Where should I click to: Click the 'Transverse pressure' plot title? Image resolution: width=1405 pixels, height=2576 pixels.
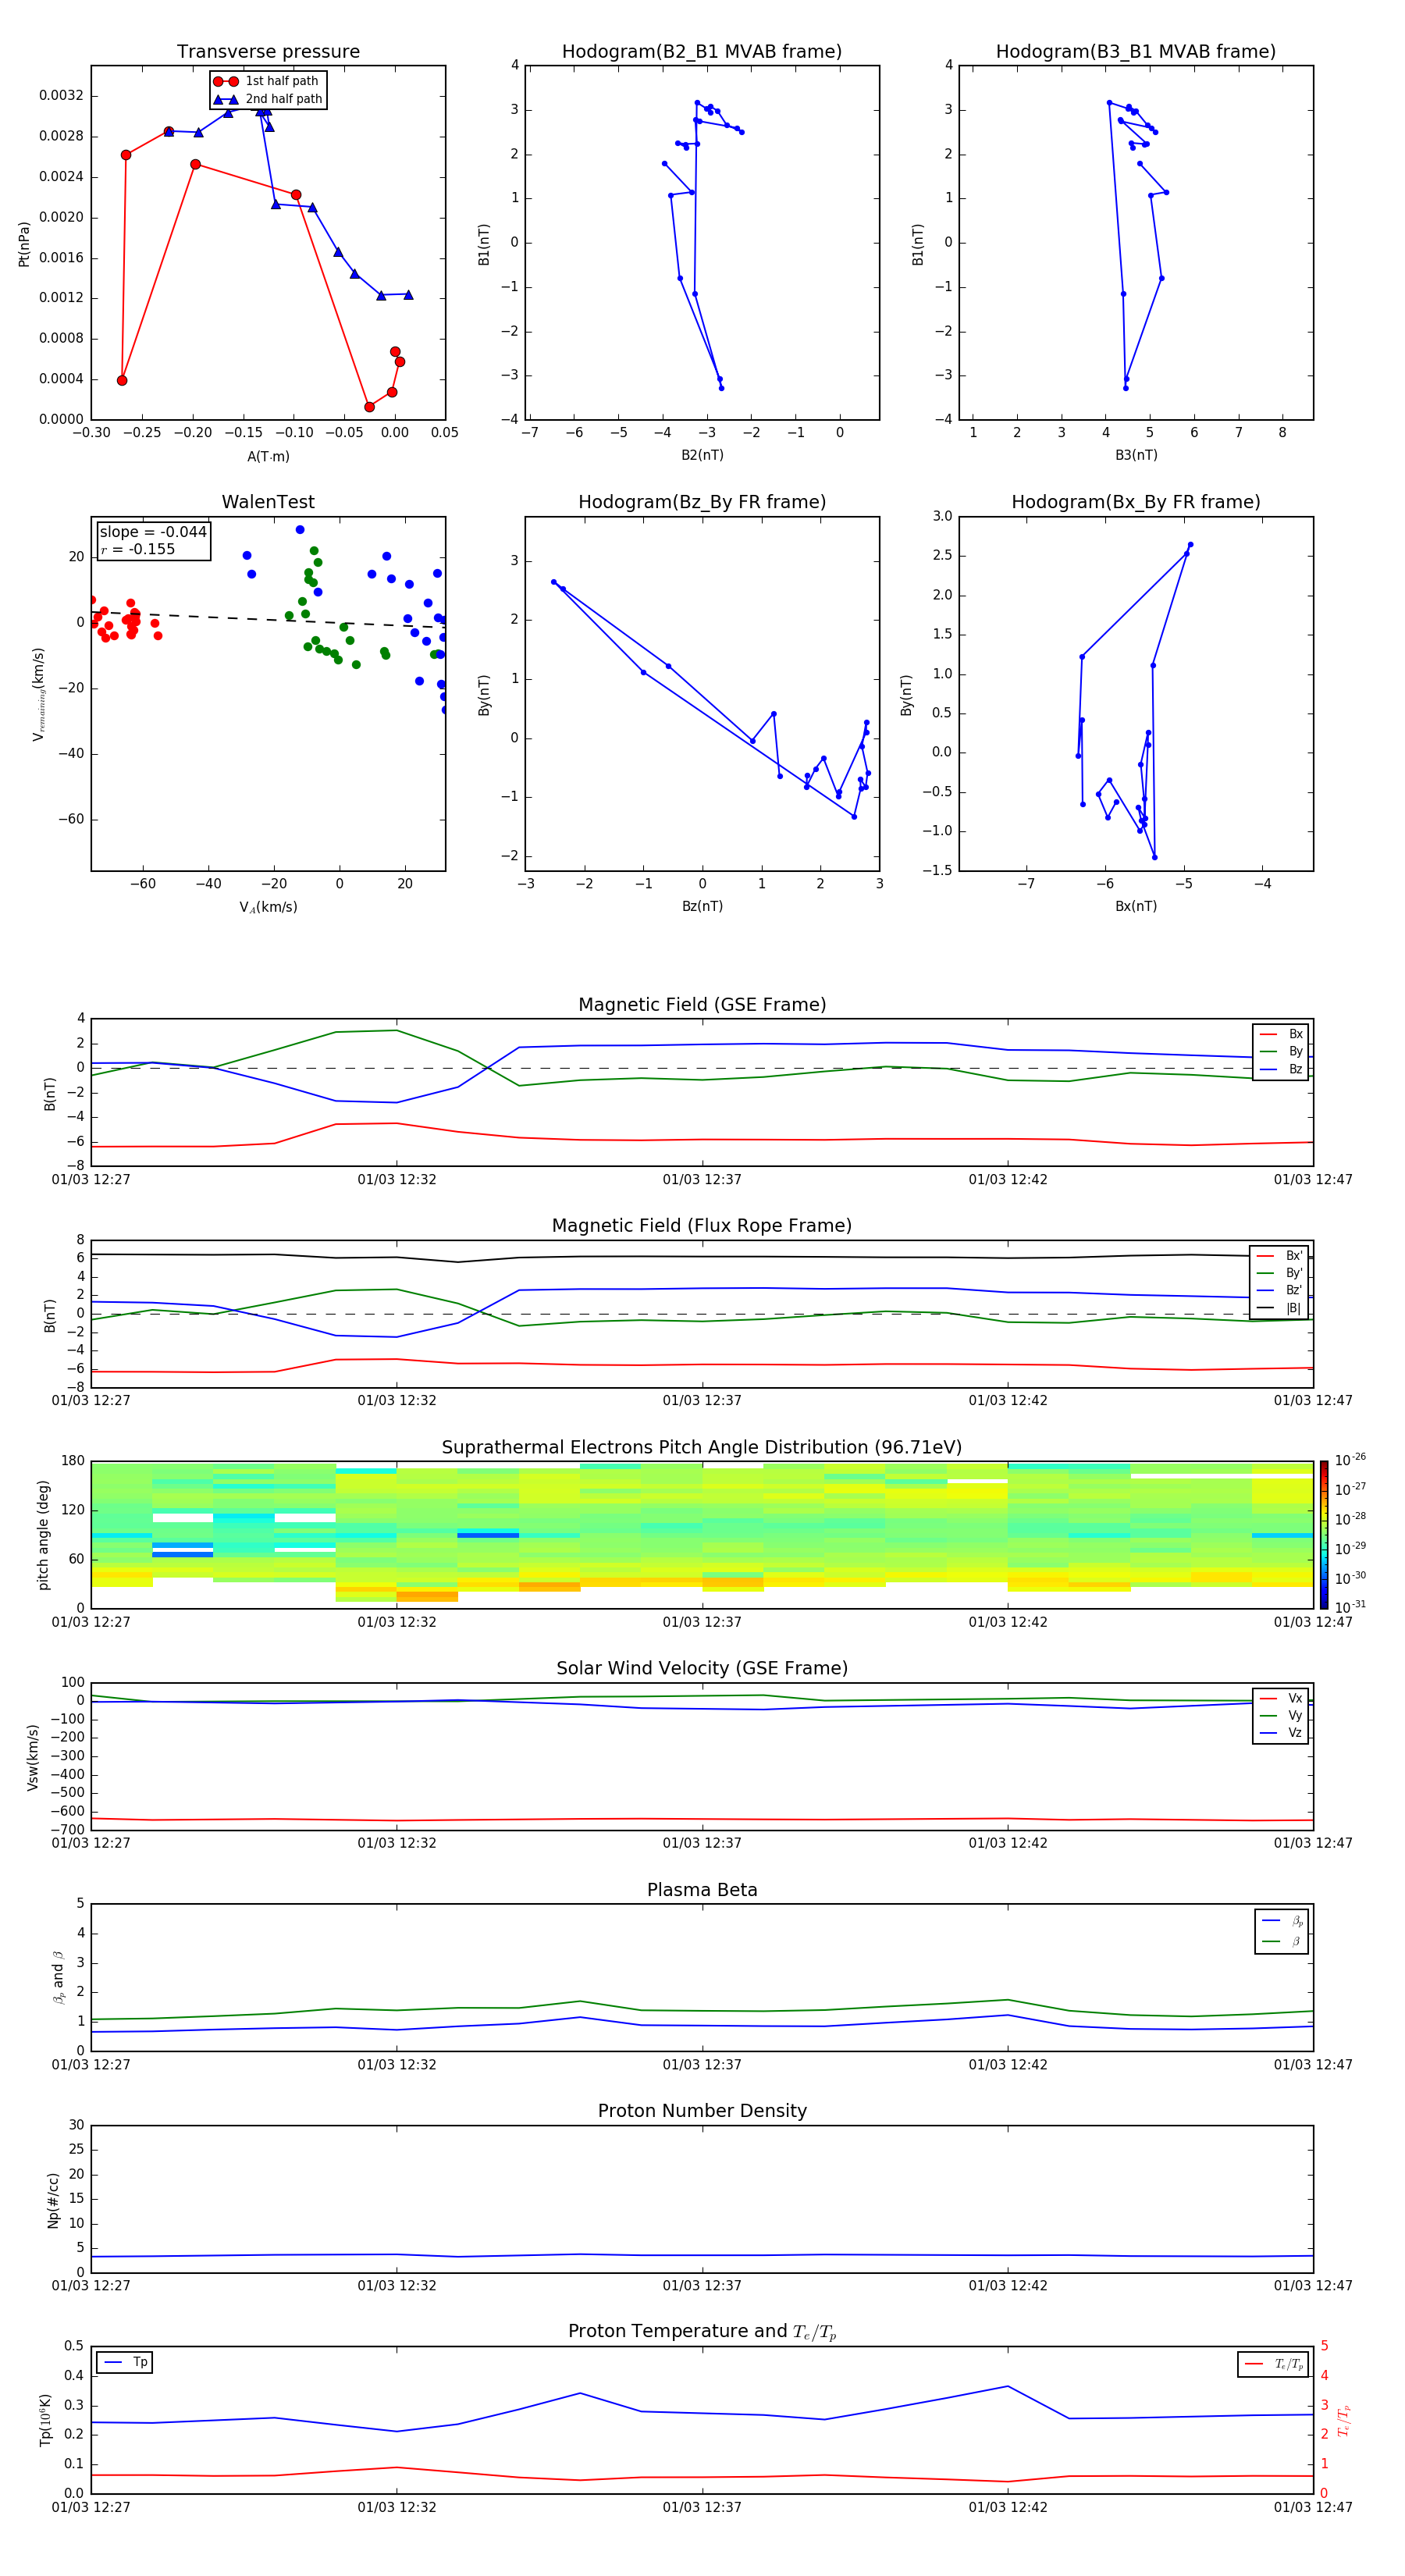tap(268, 52)
